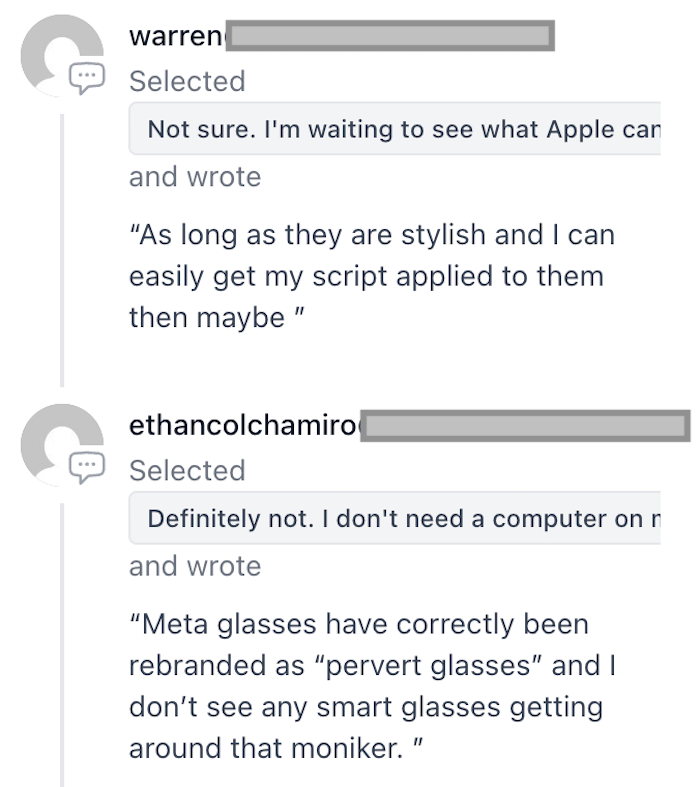Click "and wrote" text below ethancolchamiro's answer
Screen dimensions: 700x787
[195, 566]
